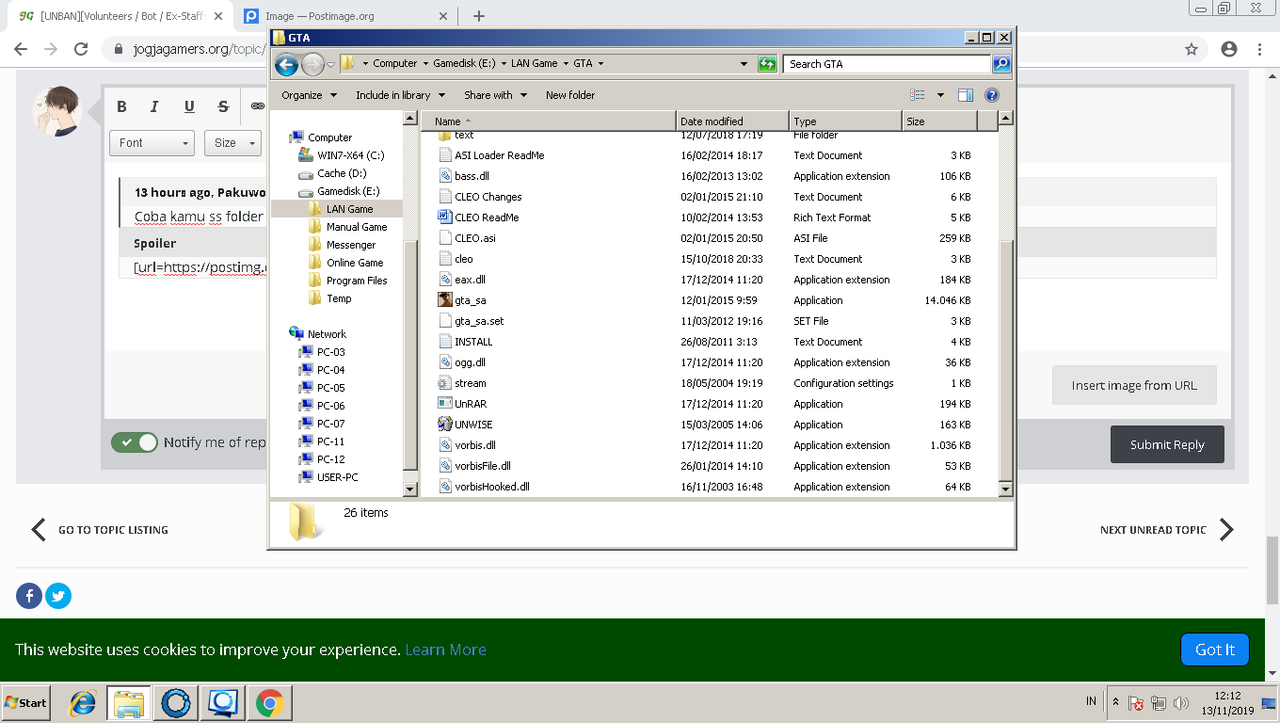
Task: Click Explorer's forward arrow button
Action: pyautogui.click(x=312, y=64)
